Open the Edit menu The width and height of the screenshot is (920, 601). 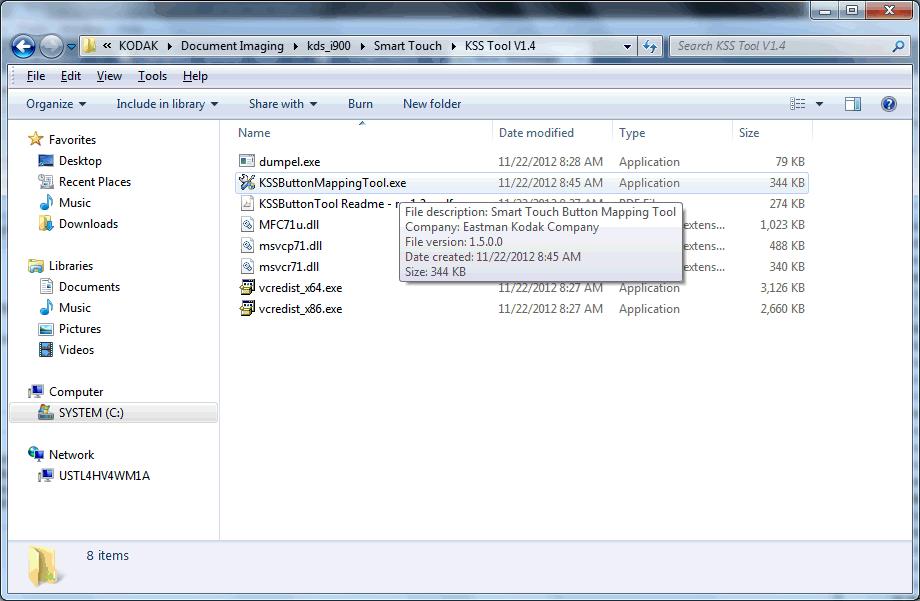pos(71,76)
